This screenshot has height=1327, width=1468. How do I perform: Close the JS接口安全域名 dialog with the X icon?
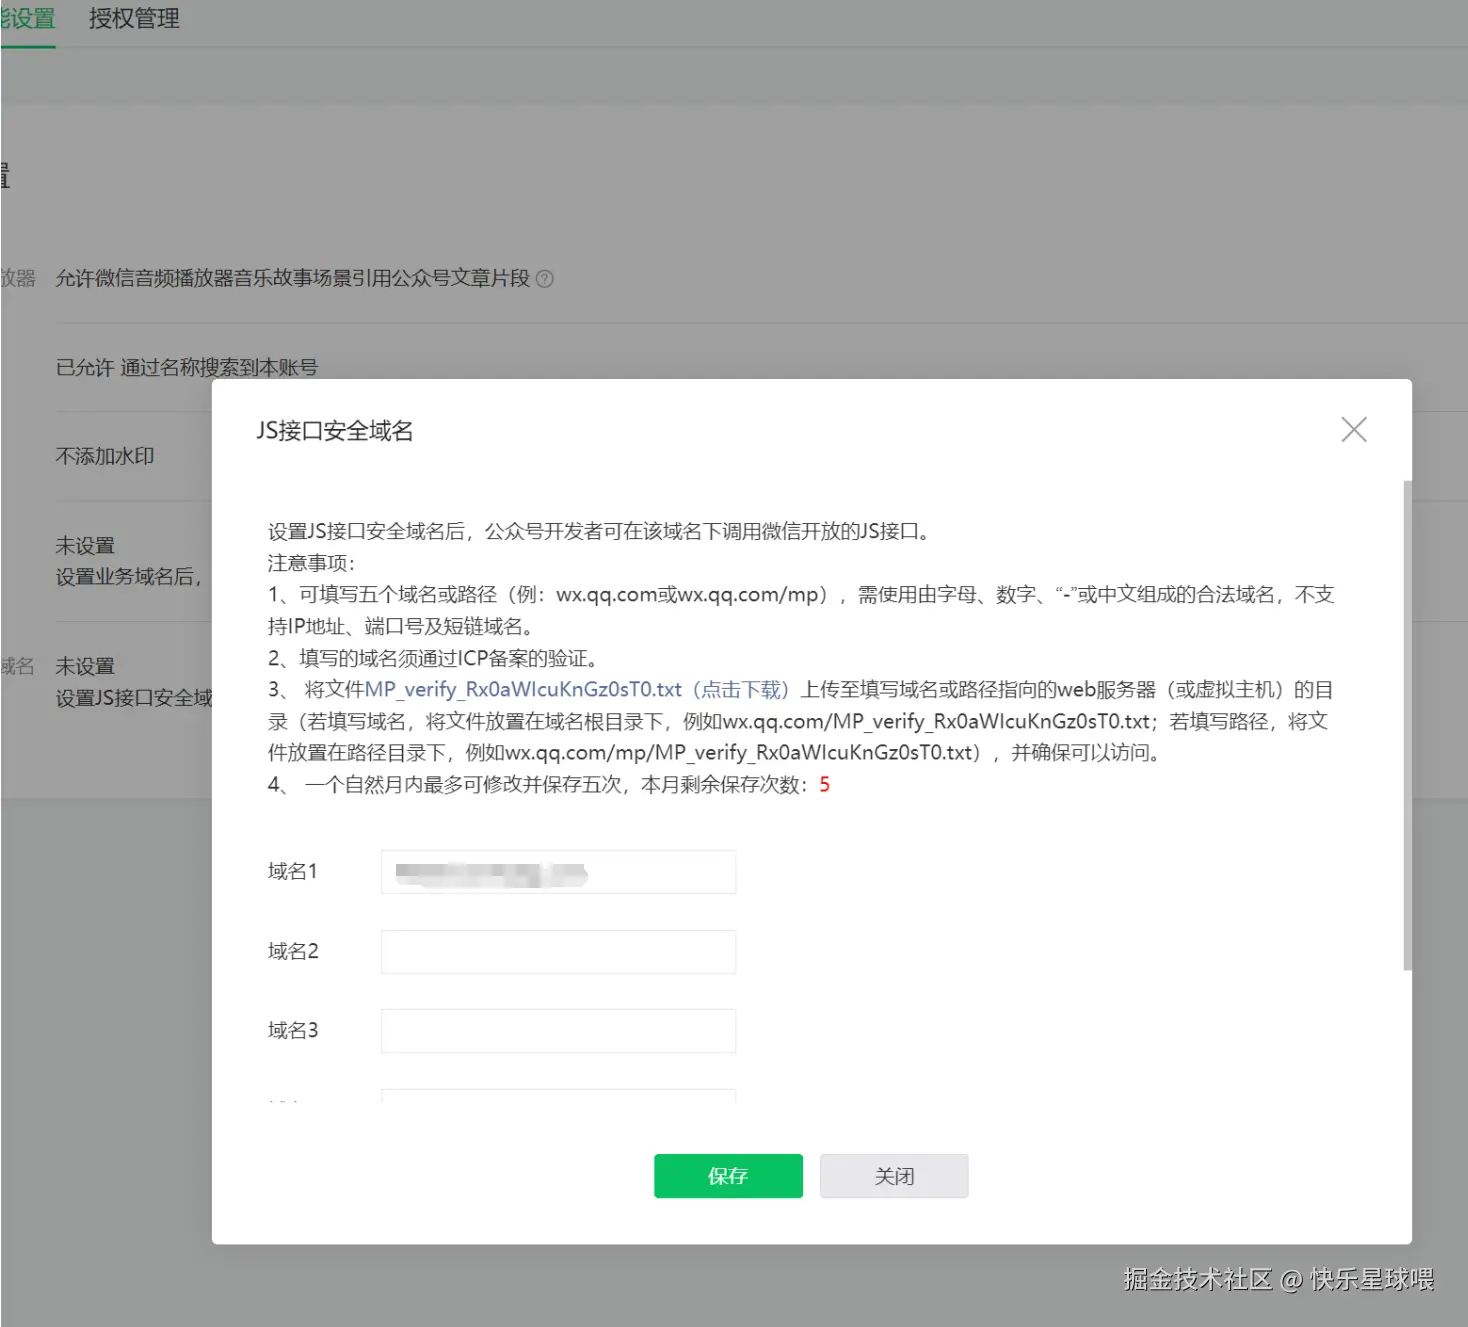1353,428
